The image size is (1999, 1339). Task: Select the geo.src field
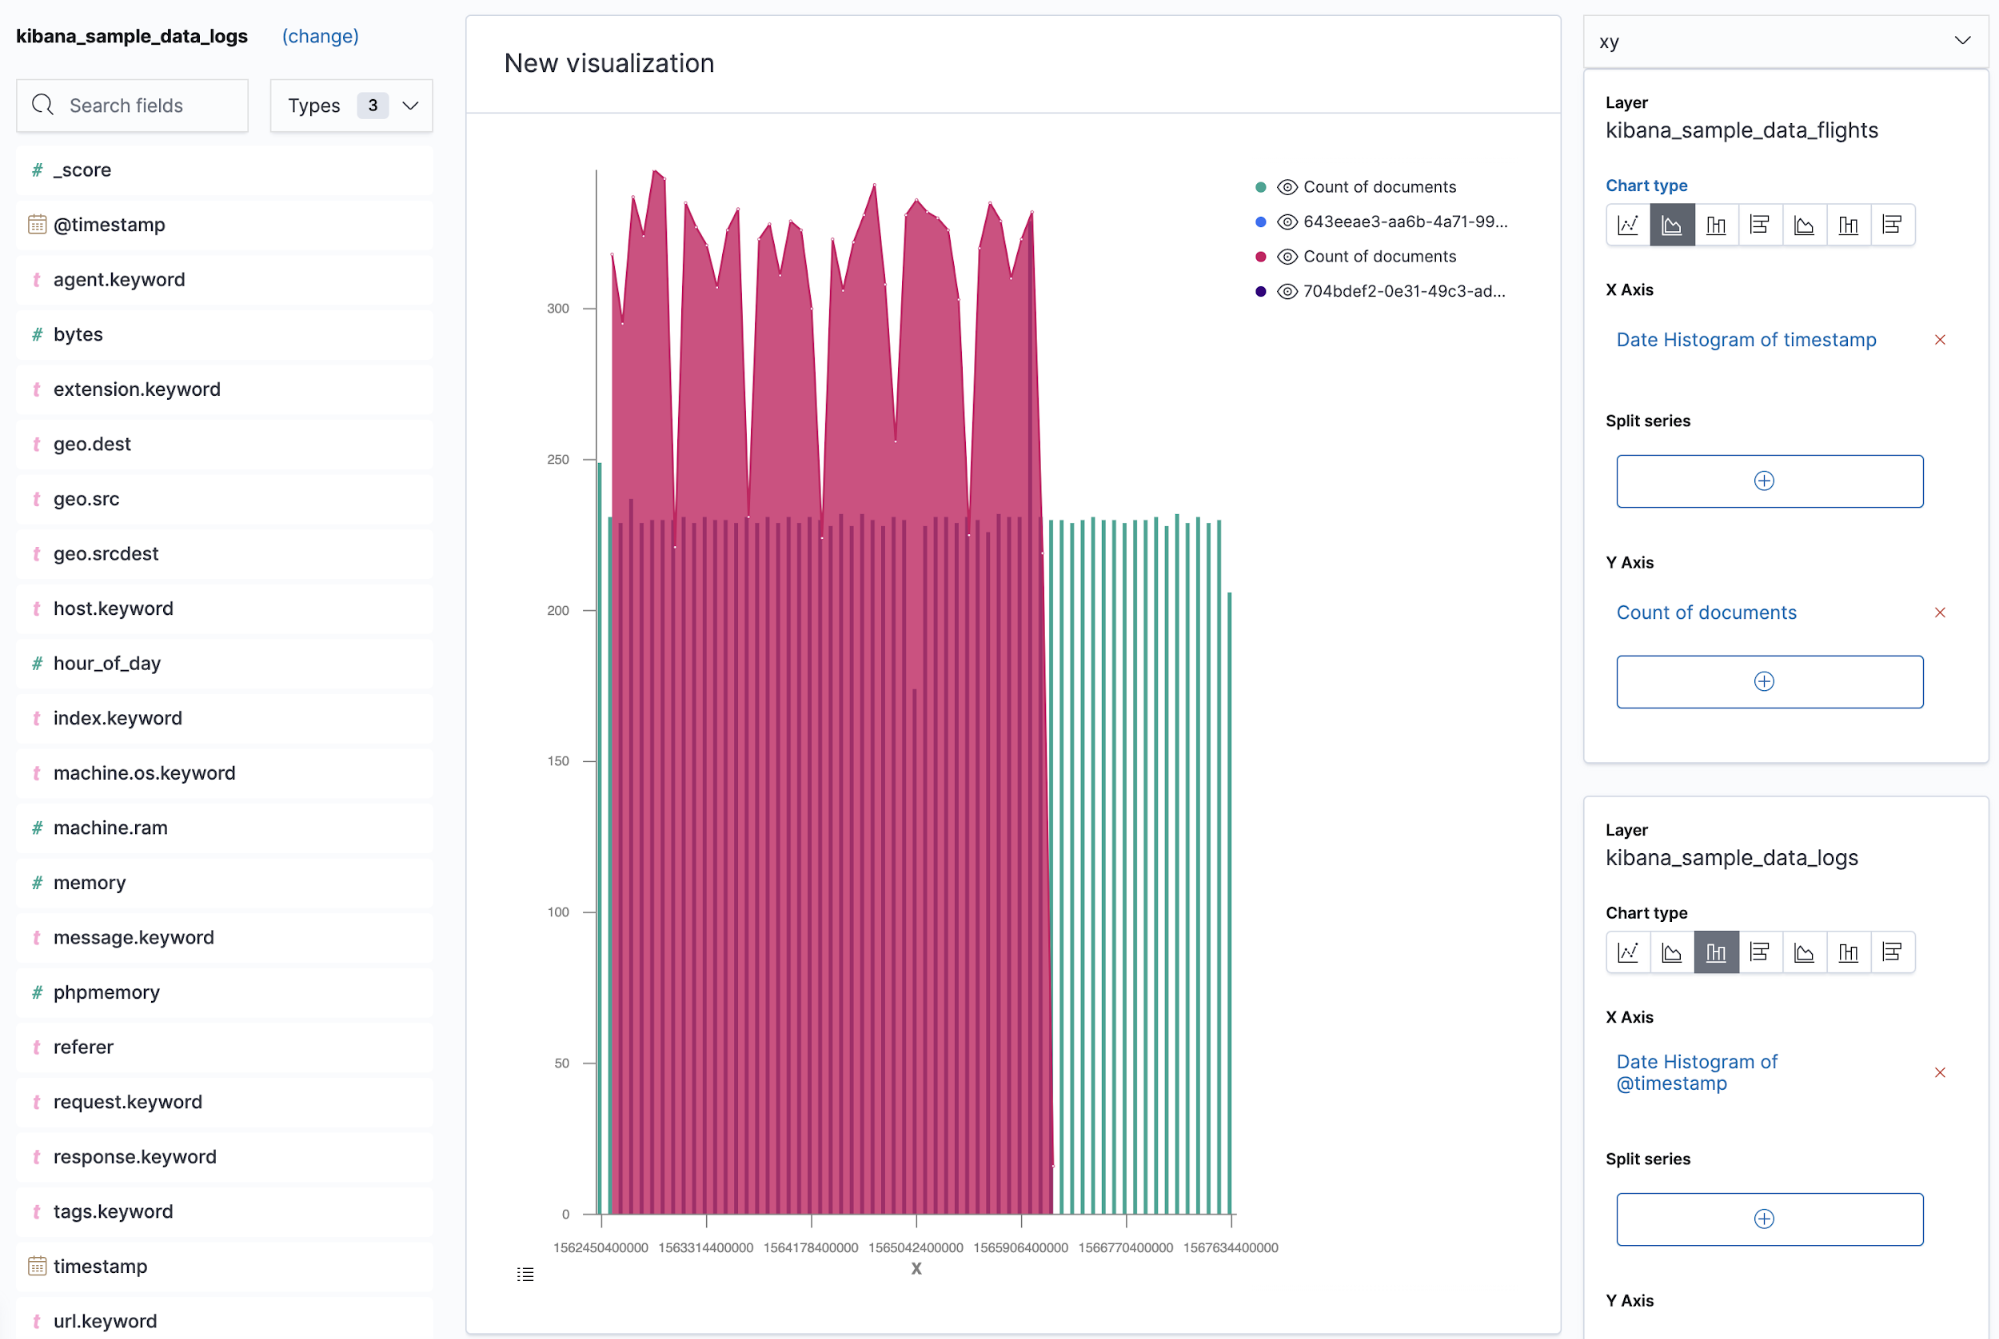[225, 499]
